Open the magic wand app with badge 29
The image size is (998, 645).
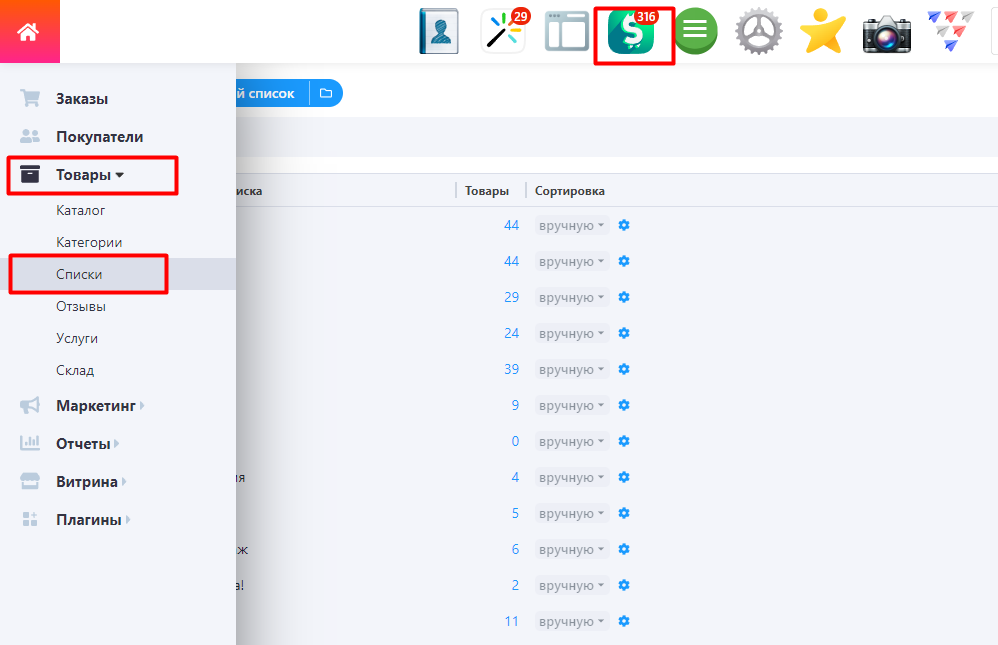click(503, 32)
